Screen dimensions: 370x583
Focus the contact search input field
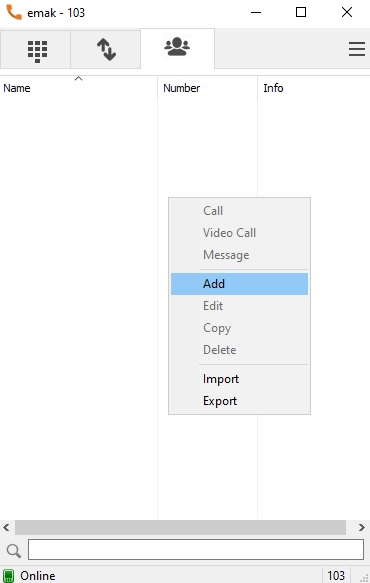pyautogui.click(x=196, y=550)
